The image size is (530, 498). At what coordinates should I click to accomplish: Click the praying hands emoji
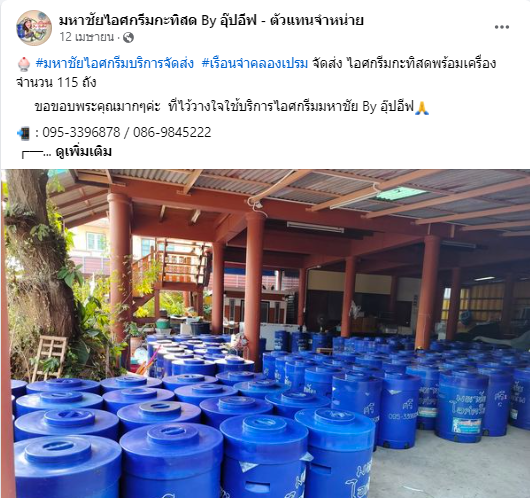pyautogui.click(x=421, y=108)
